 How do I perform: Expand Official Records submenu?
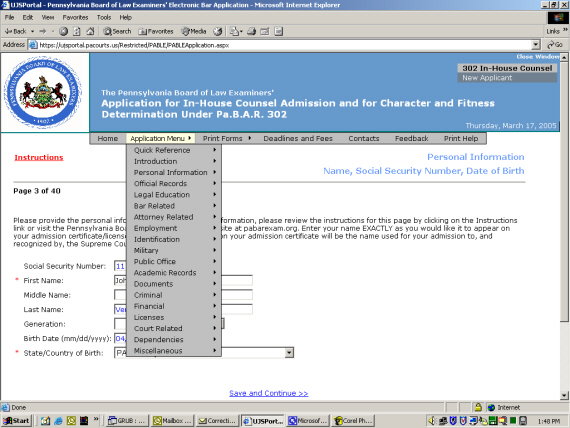[x=174, y=184]
